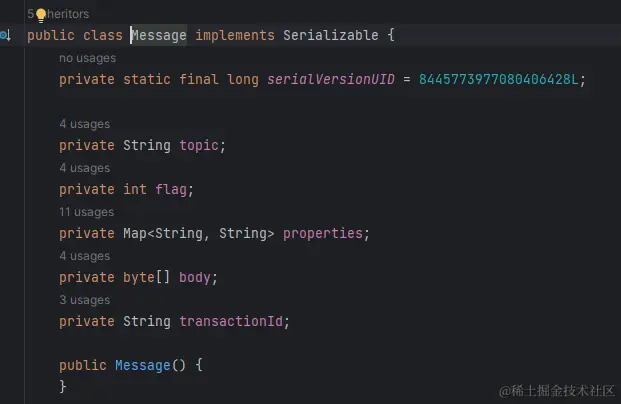This screenshot has height=404, width=621.
Task: Show the '11 usages' hint for properties
Action: (87, 212)
